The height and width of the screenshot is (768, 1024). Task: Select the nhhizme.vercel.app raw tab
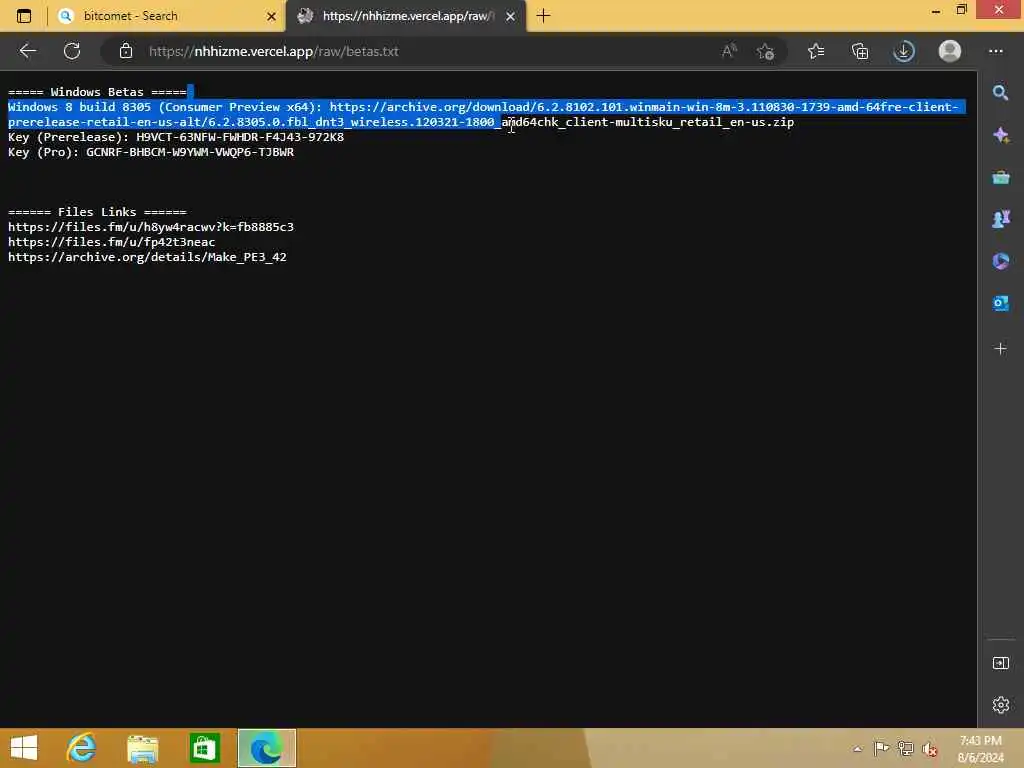tap(406, 16)
